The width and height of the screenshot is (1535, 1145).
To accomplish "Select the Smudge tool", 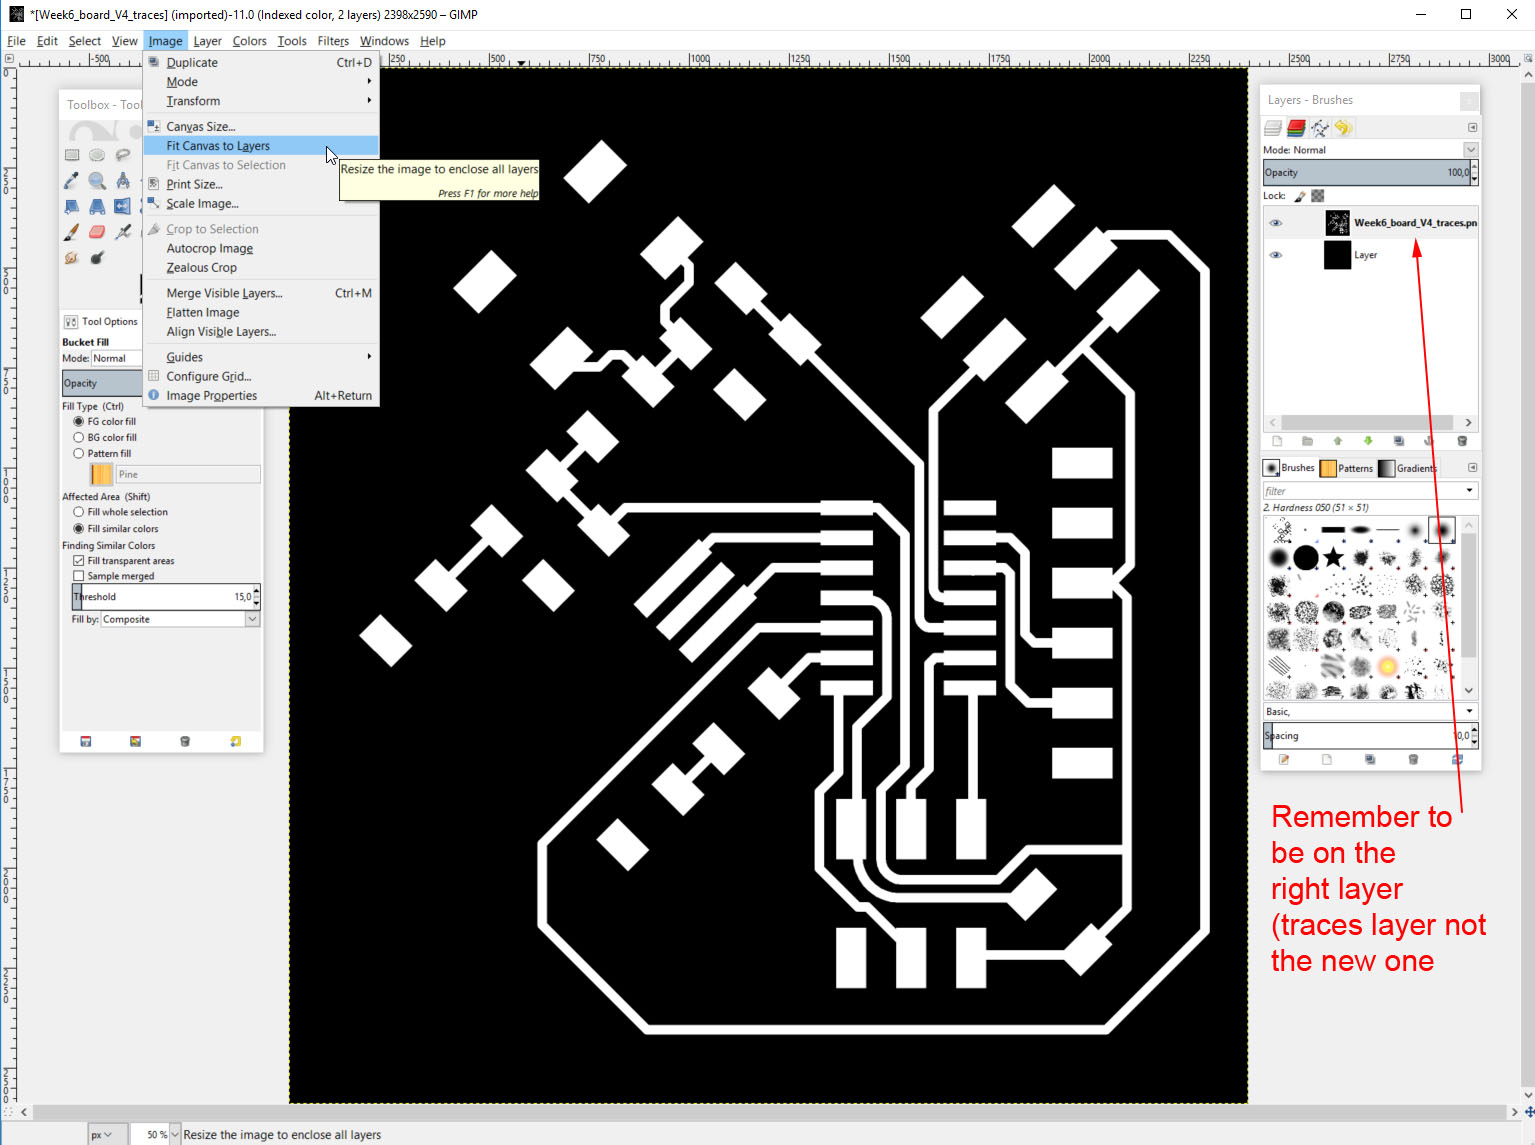I will click(72, 258).
